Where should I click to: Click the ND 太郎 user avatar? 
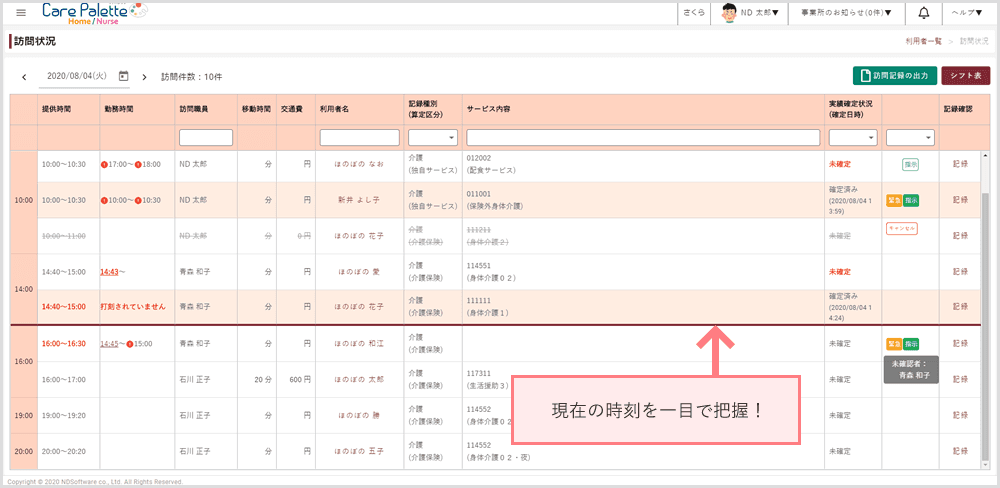pos(730,12)
